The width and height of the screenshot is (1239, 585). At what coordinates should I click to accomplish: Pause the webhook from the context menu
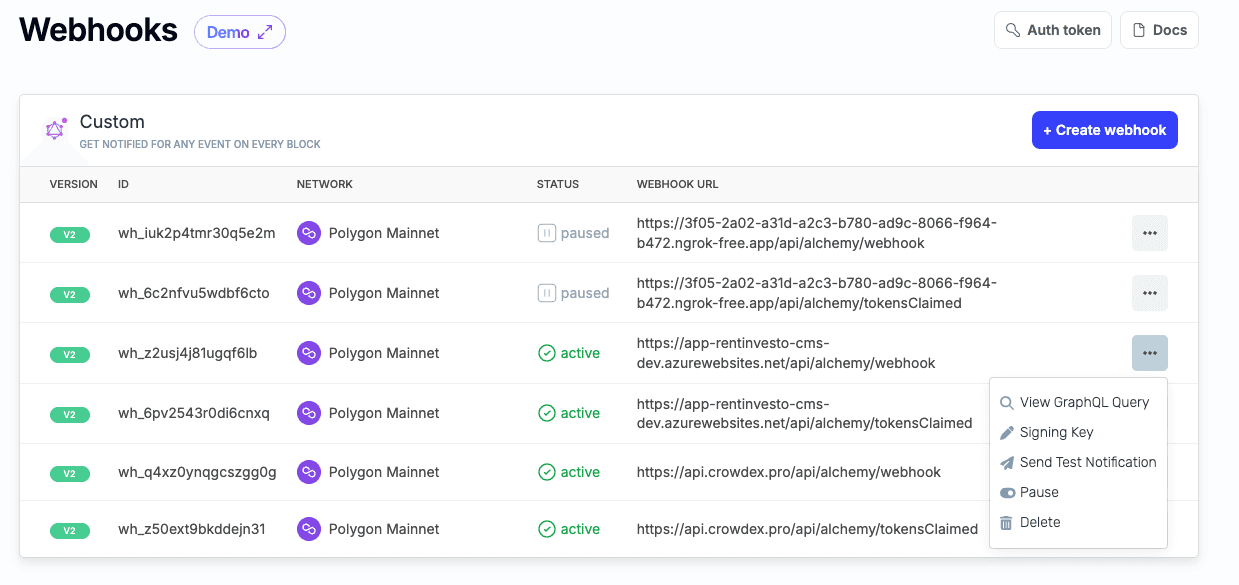pos(1039,492)
